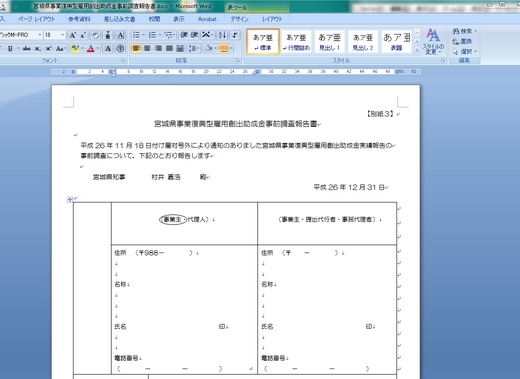Viewport: 520px width, 379px height.
Task: Insert enclosed character icon
Action: [x=121, y=49]
